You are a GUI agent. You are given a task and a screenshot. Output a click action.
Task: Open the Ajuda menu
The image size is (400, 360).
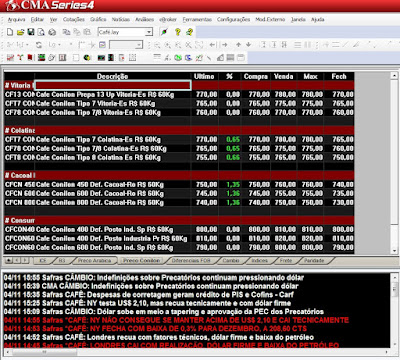click(318, 19)
